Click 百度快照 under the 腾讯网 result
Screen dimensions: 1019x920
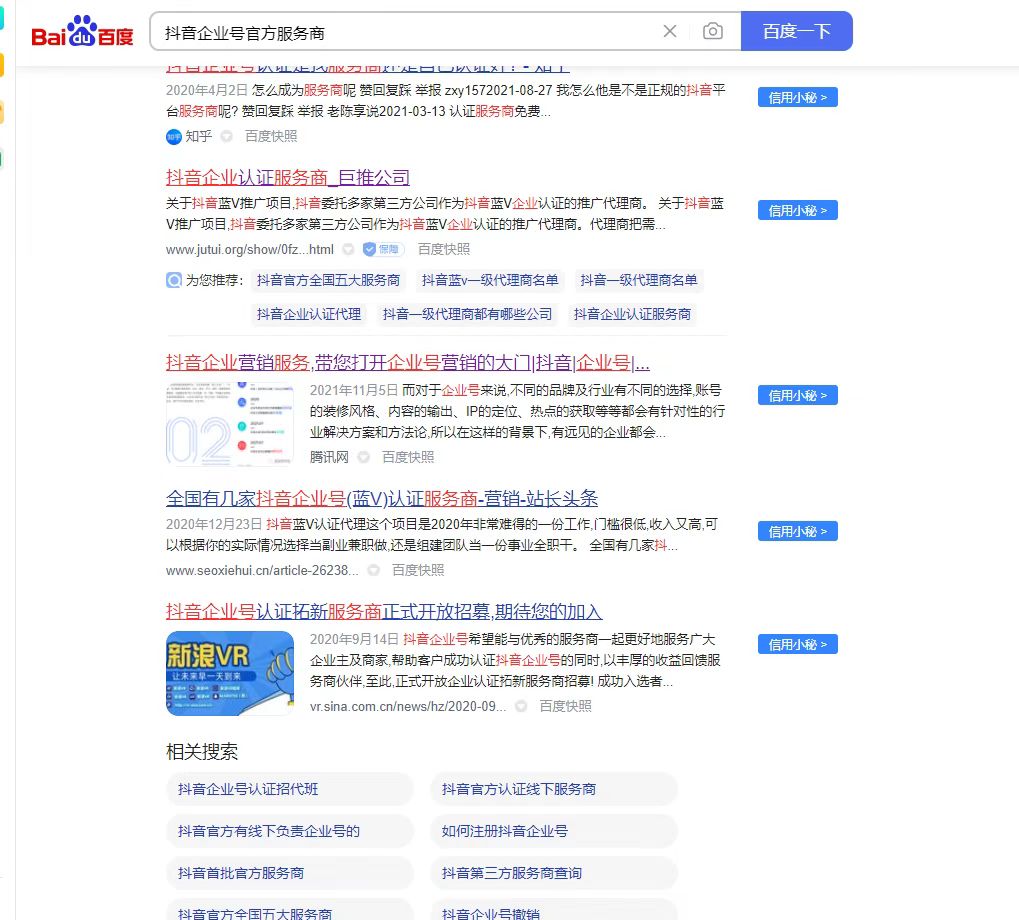tap(407, 456)
